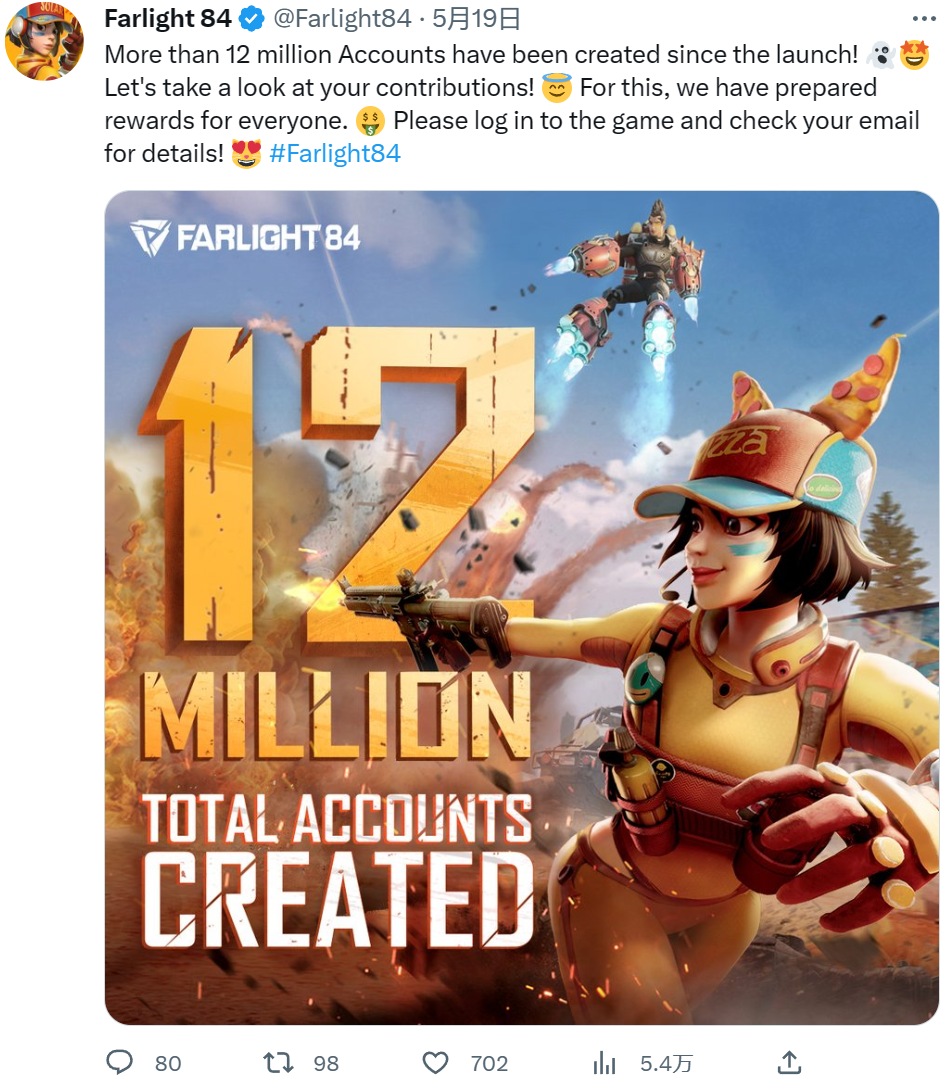Click the Farlight 84 logo in image
This screenshot has height=1080, width=947.
[244, 238]
